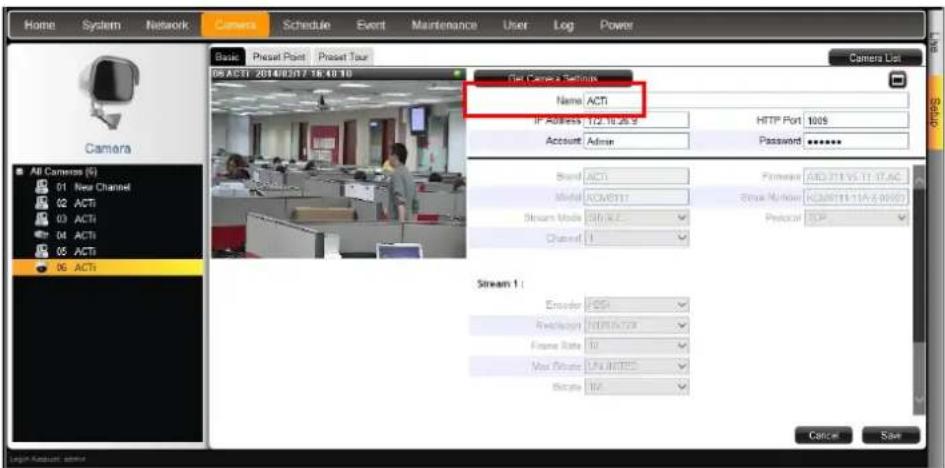
Task: Open the Home menu
Action: point(40,26)
